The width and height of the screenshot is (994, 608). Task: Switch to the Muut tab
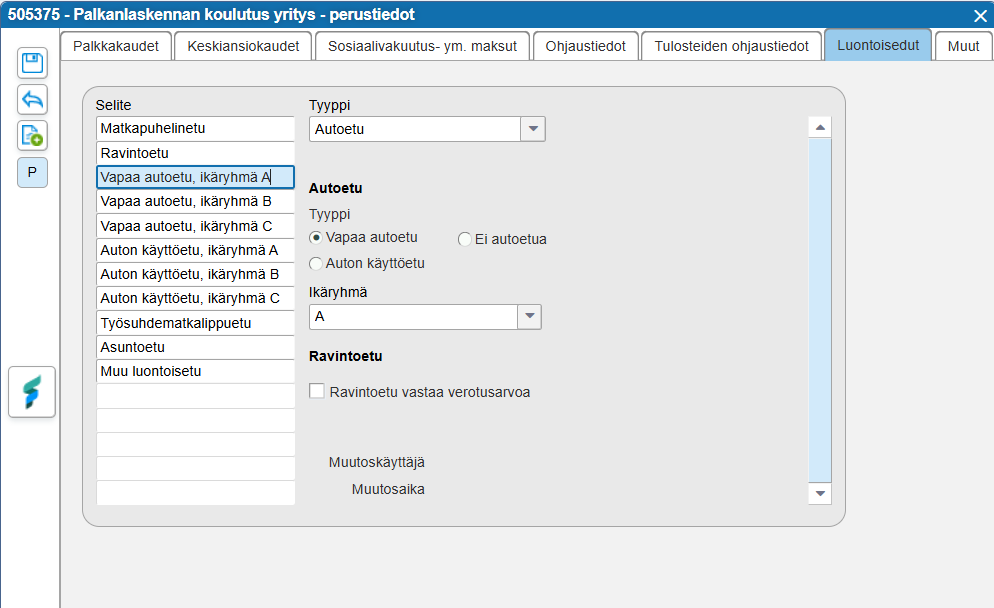click(x=964, y=46)
